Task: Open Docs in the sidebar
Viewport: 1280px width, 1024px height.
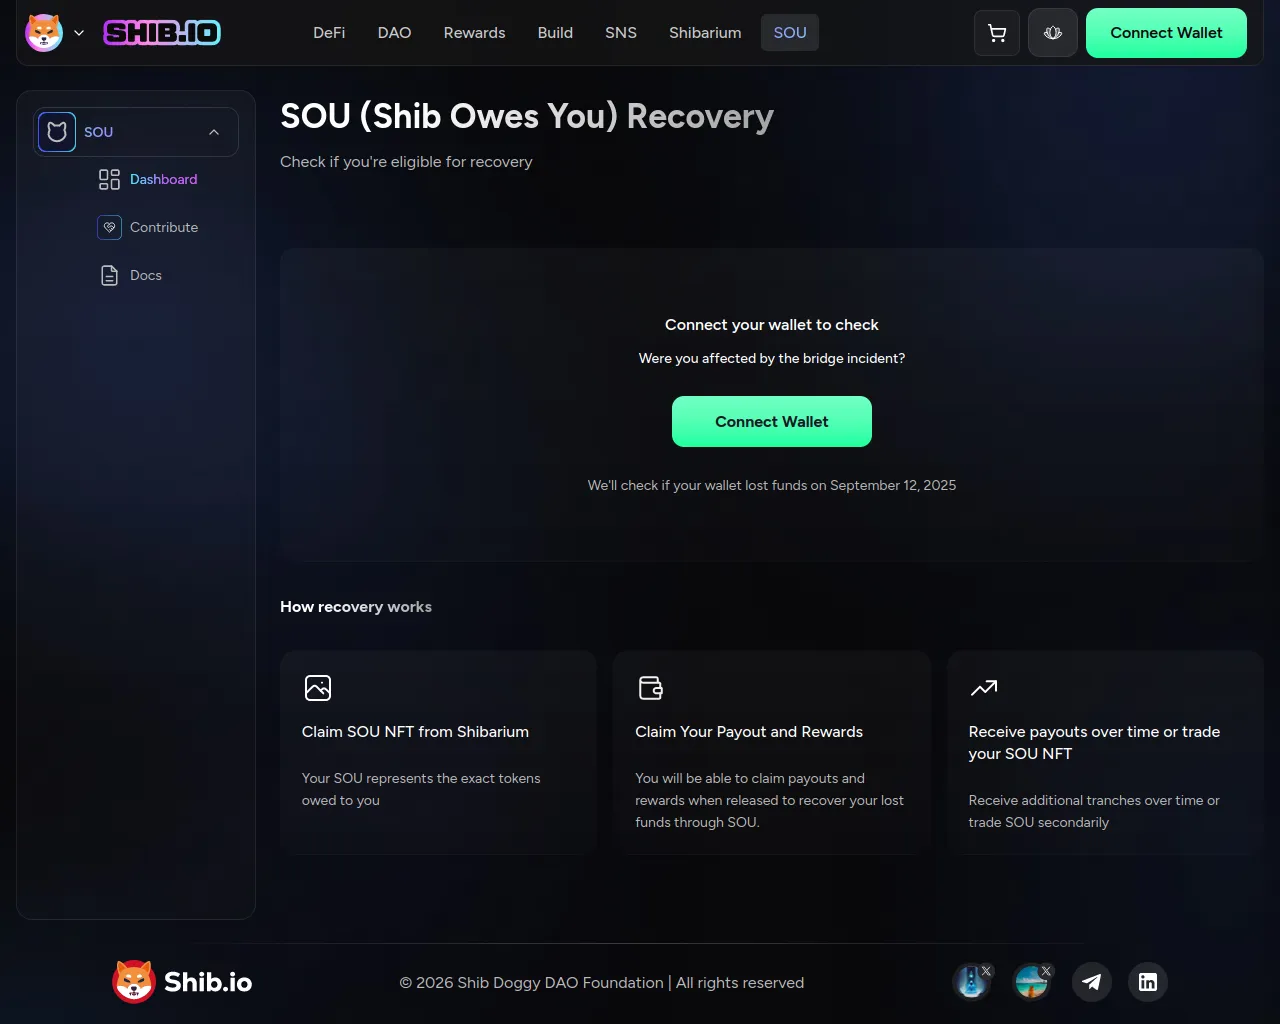Action: tap(146, 276)
